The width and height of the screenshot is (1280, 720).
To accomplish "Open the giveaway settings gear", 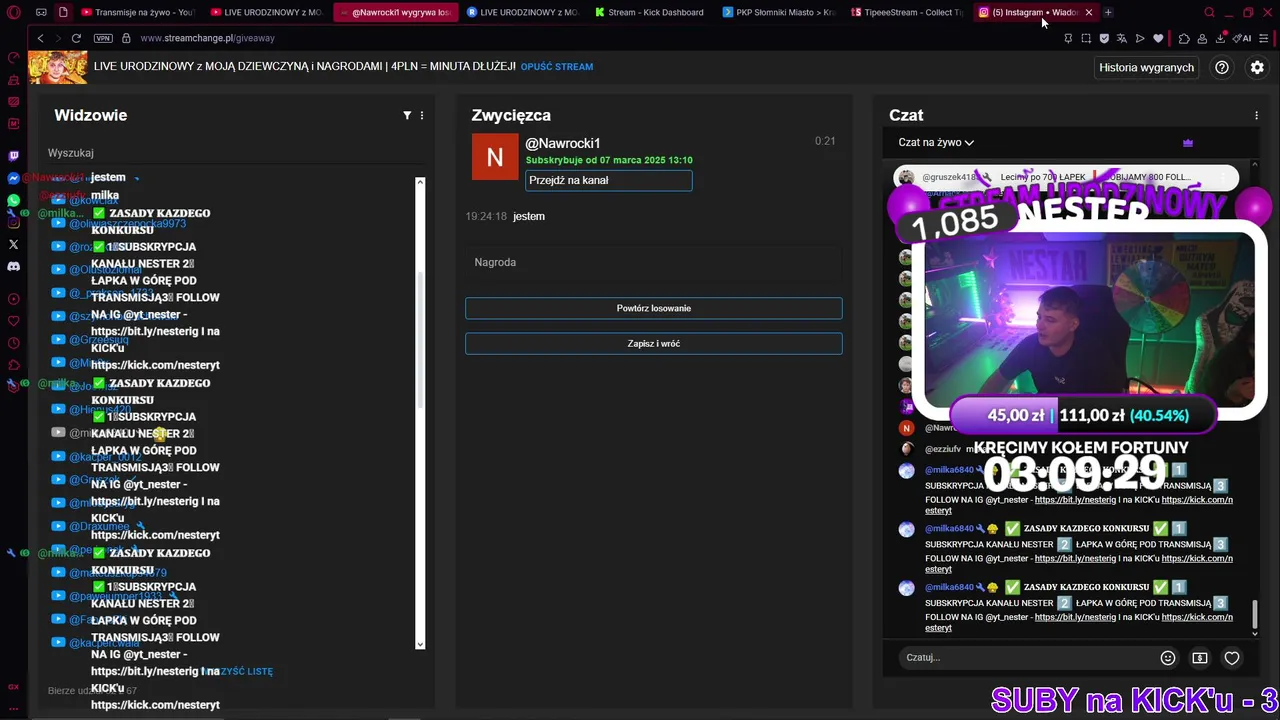I will pyautogui.click(x=1257, y=67).
